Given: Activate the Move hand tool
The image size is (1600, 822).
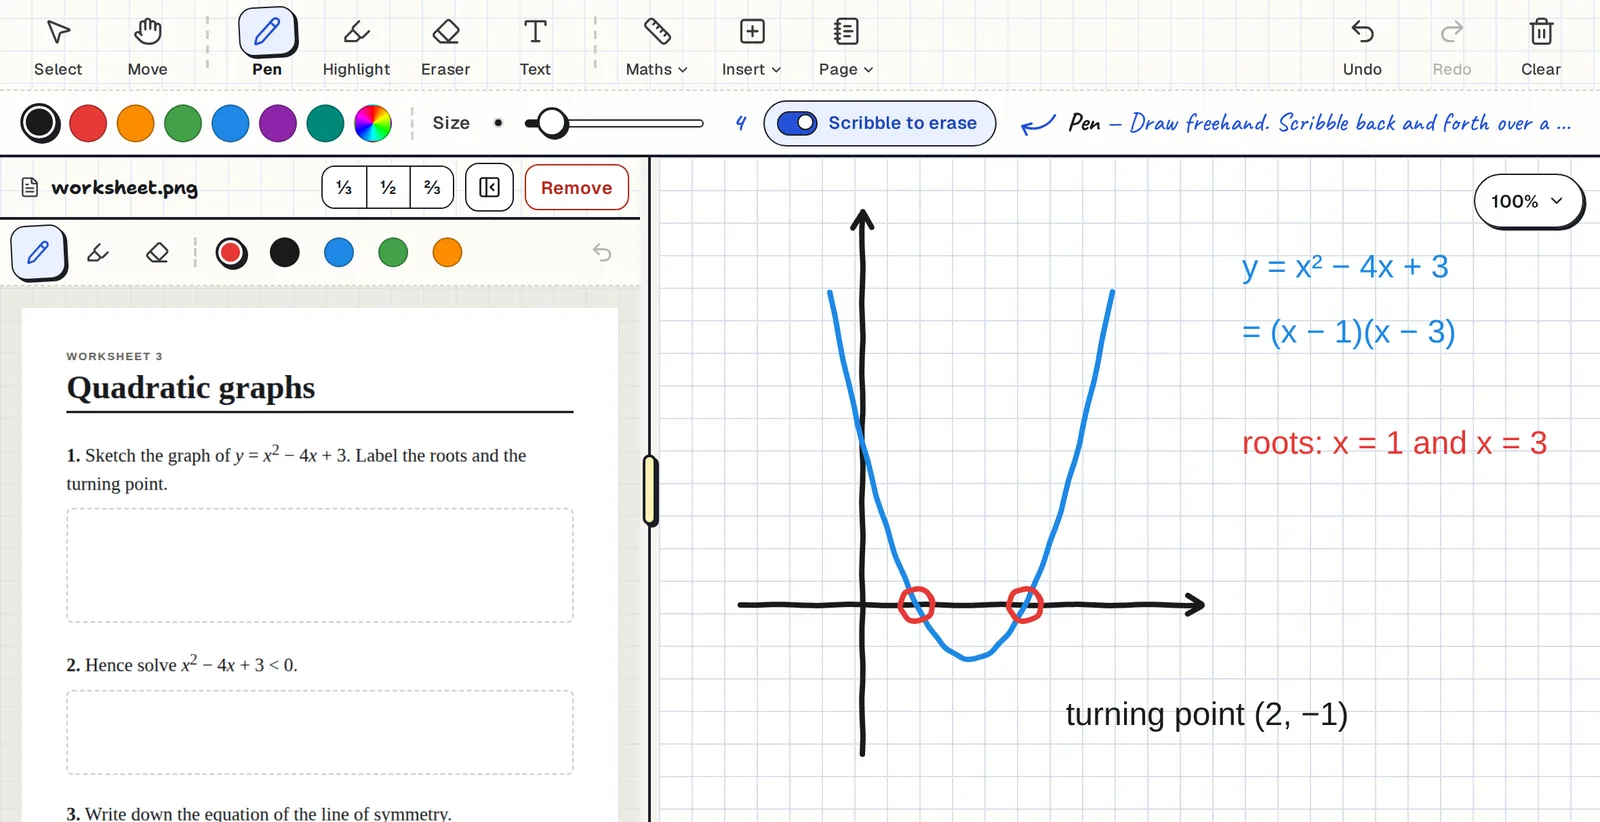Looking at the screenshot, I should [x=147, y=45].
